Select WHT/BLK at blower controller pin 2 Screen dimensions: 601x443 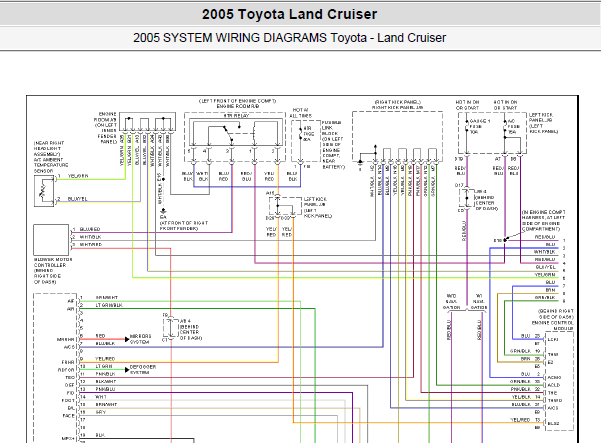[90, 237]
